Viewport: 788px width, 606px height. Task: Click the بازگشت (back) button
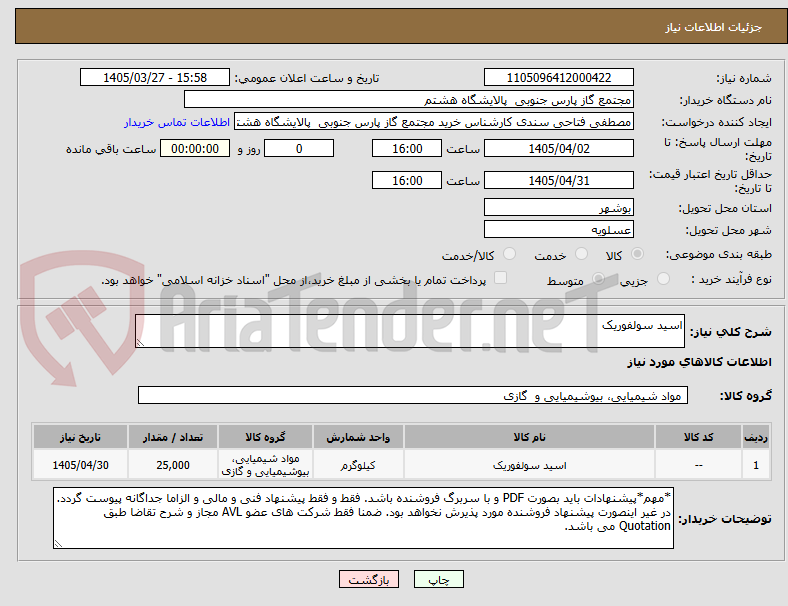click(369, 579)
